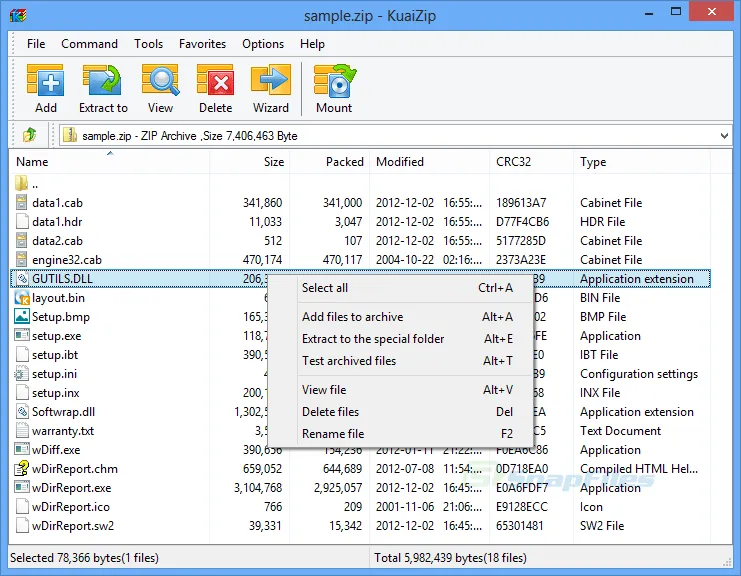The image size is (741, 576).
Task: Click the wDiff.exe application icon
Action: coord(22,449)
